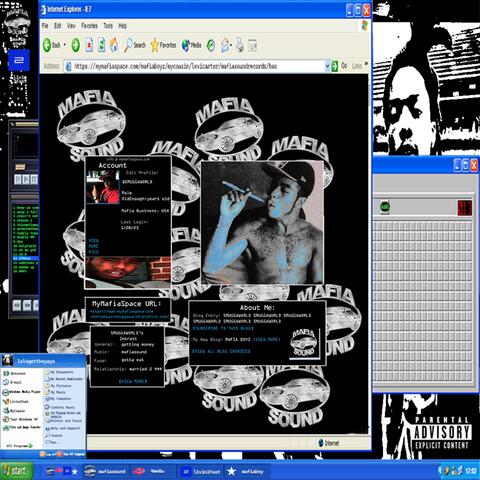Image resolution: width=480 pixels, height=480 pixels.
Task: Click the Mafia Sound logo in About Me
Action: (303, 343)
